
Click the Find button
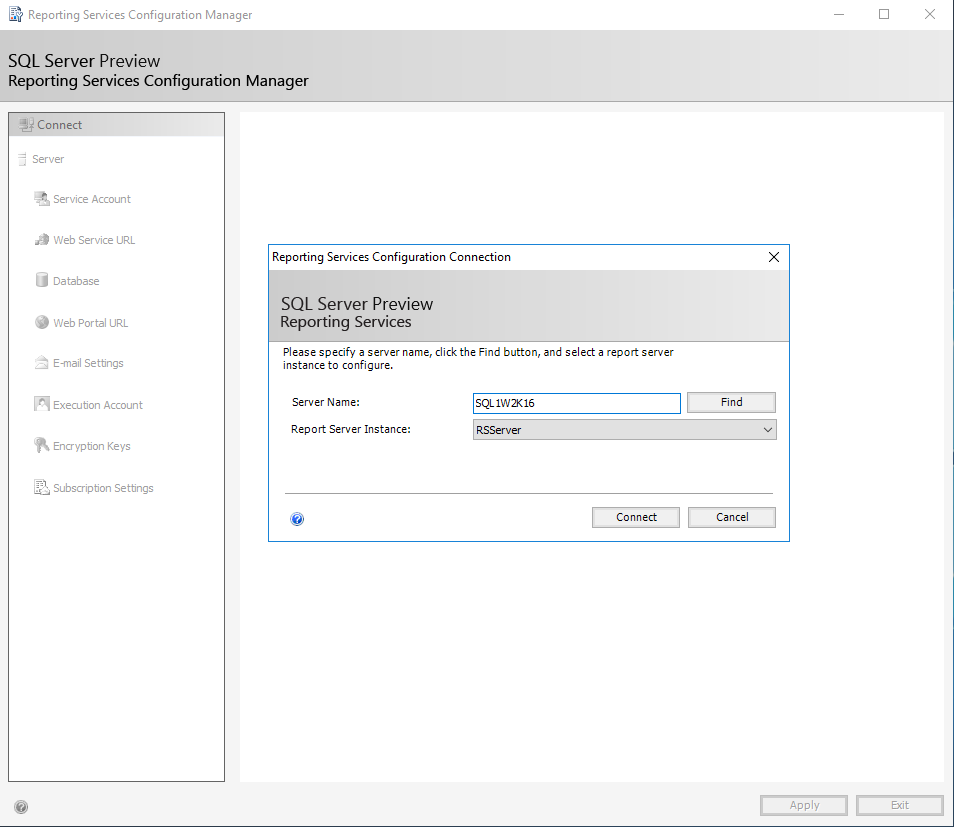click(731, 402)
